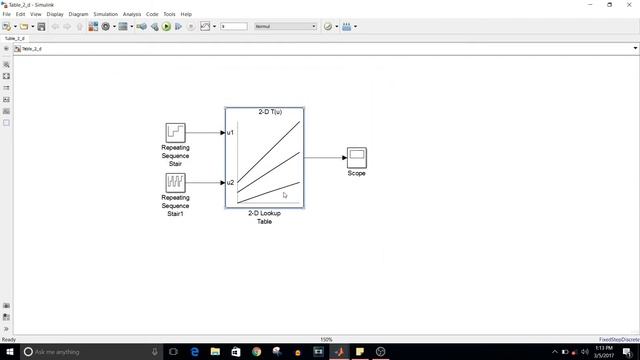Expand the address bar dropdown arrow
Image resolution: width=640 pixels, height=360 pixels.
pos(635,48)
